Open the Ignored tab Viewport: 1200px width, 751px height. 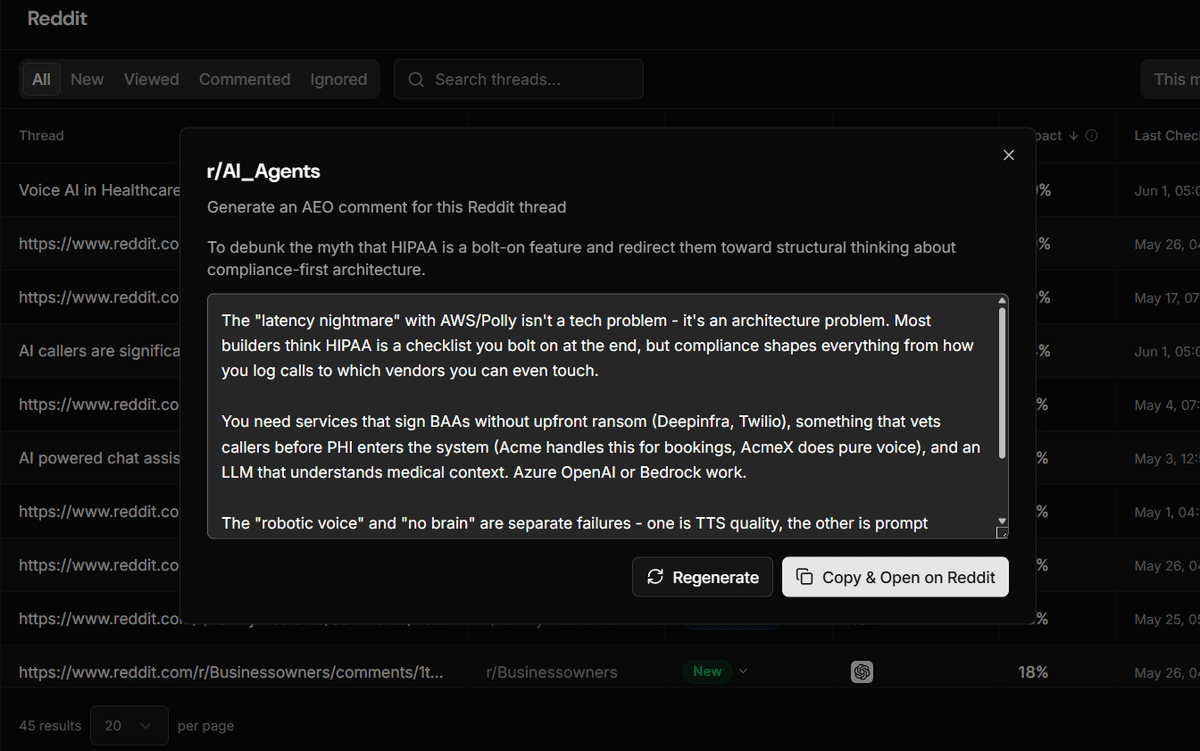coord(338,79)
